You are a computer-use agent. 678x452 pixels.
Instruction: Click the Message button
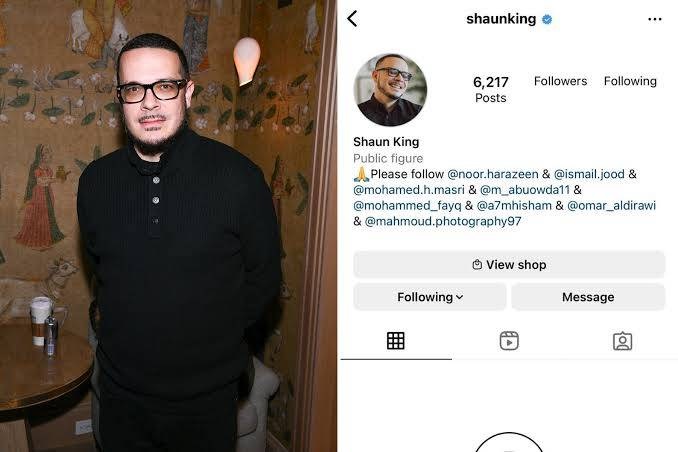click(588, 297)
